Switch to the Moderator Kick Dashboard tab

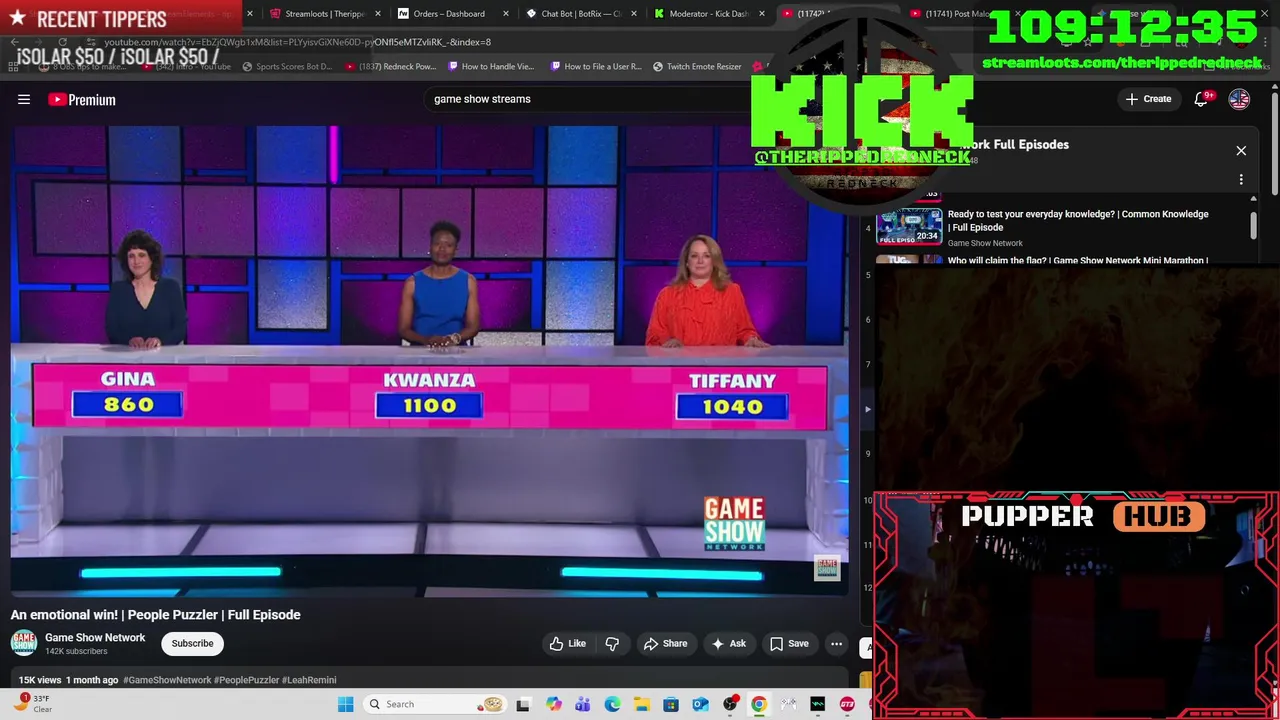click(702, 14)
